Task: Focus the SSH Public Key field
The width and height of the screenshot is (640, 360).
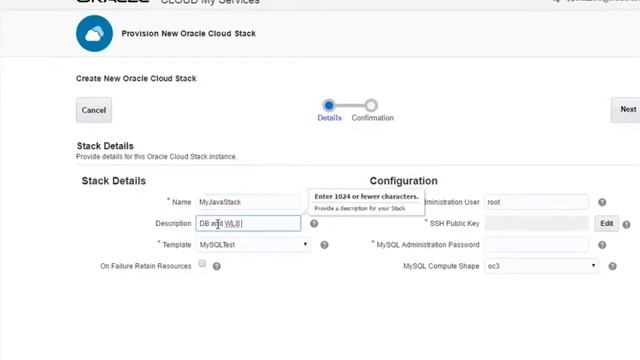Action: pos(536,223)
